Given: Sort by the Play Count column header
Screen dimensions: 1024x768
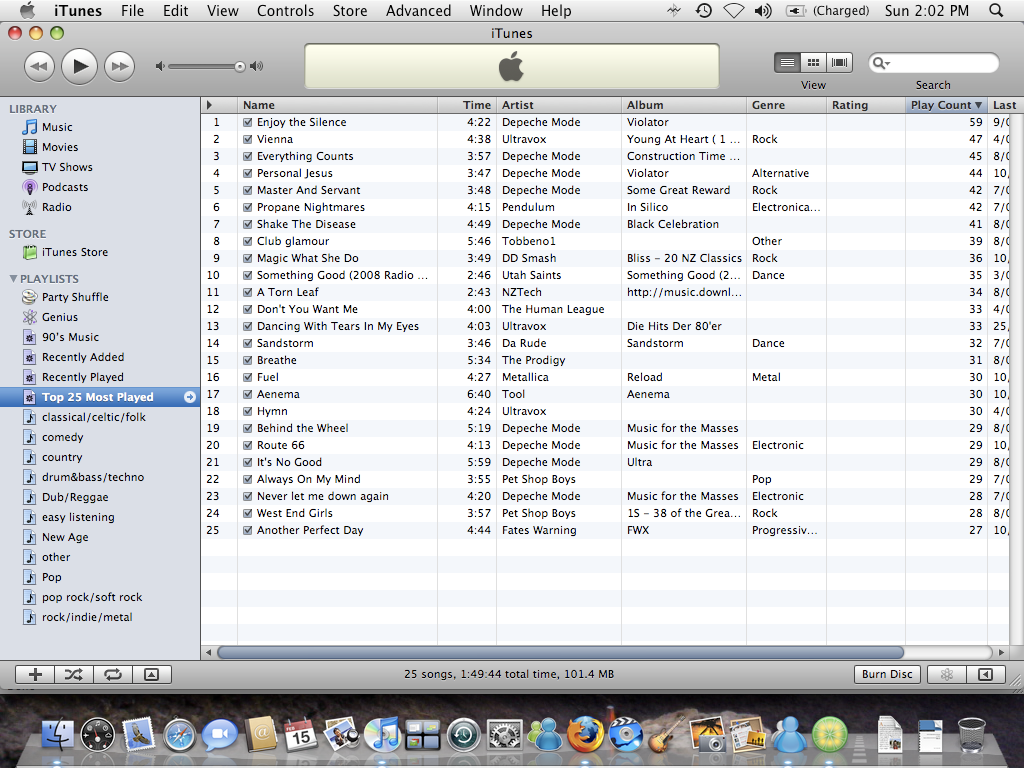Looking at the screenshot, I should 946,105.
